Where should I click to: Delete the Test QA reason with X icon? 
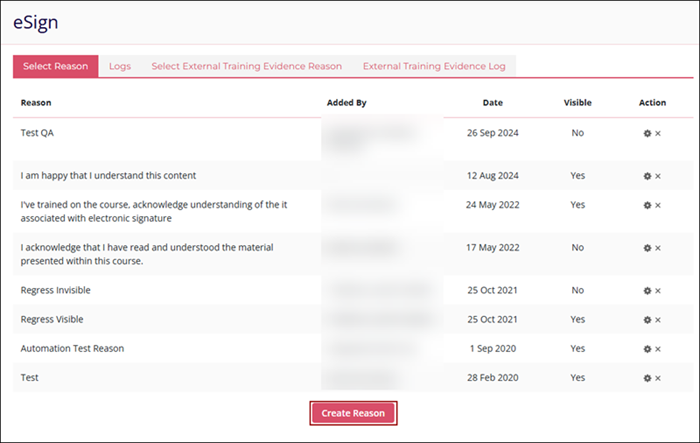click(x=658, y=133)
